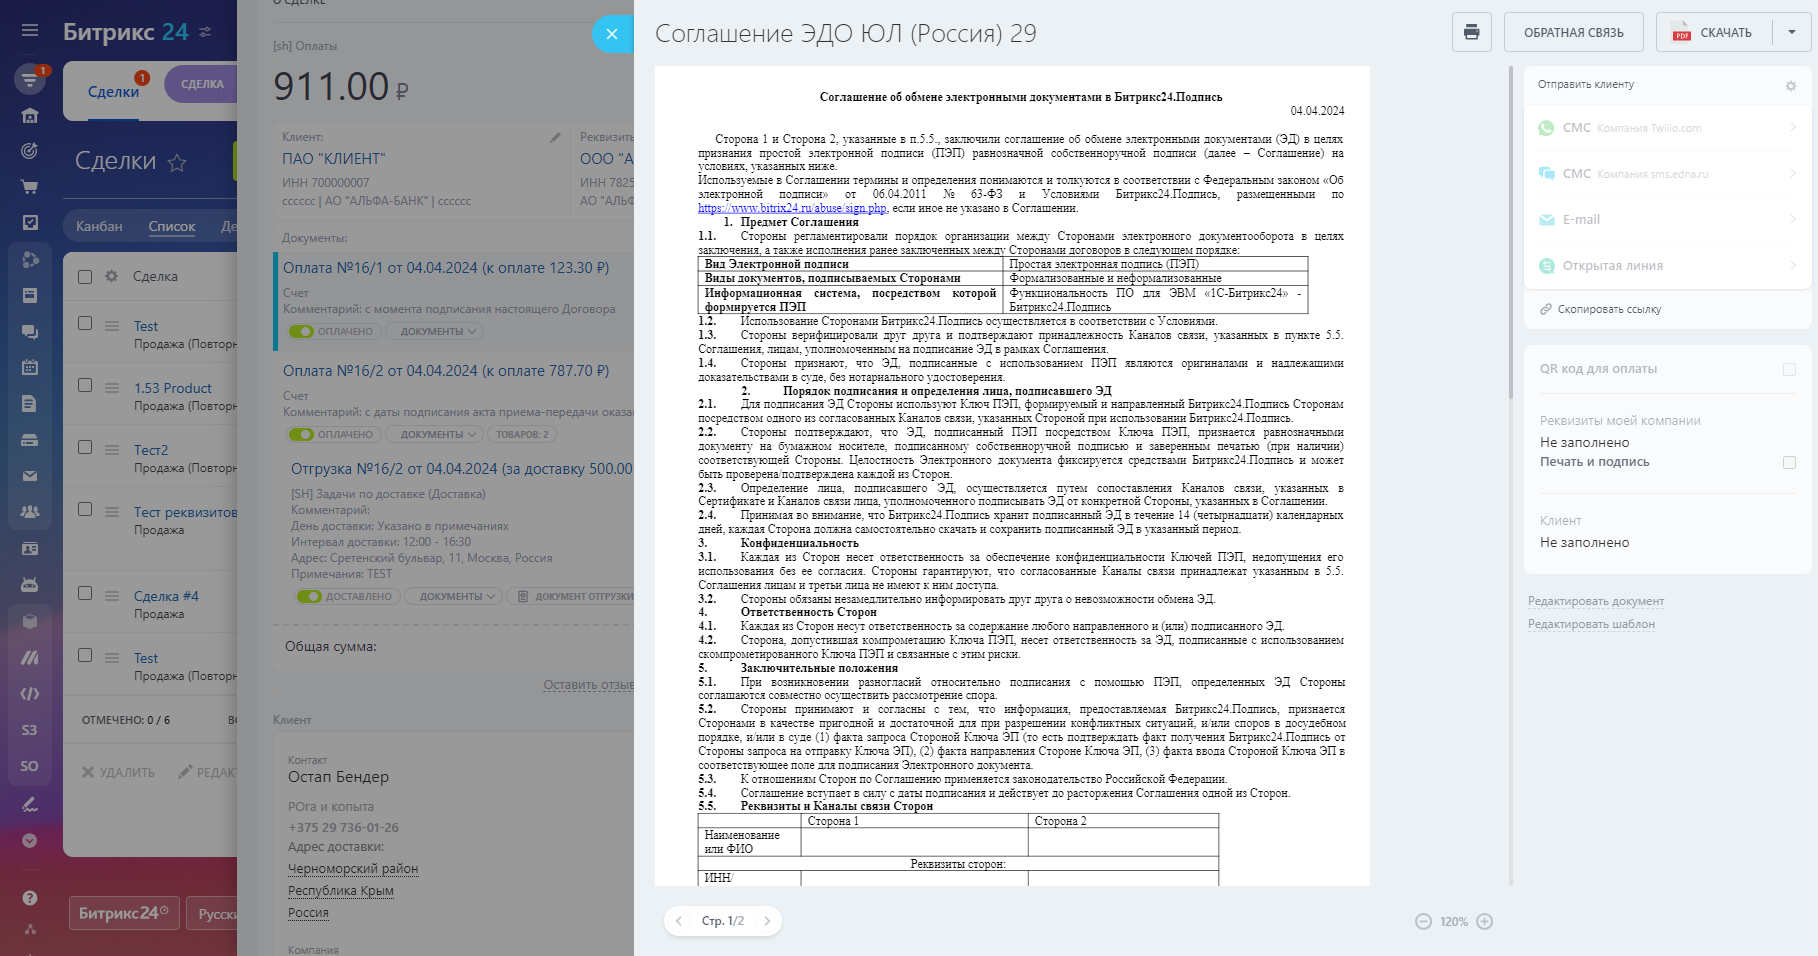Click Редактировать шаблон link

[x=1591, y=624]
